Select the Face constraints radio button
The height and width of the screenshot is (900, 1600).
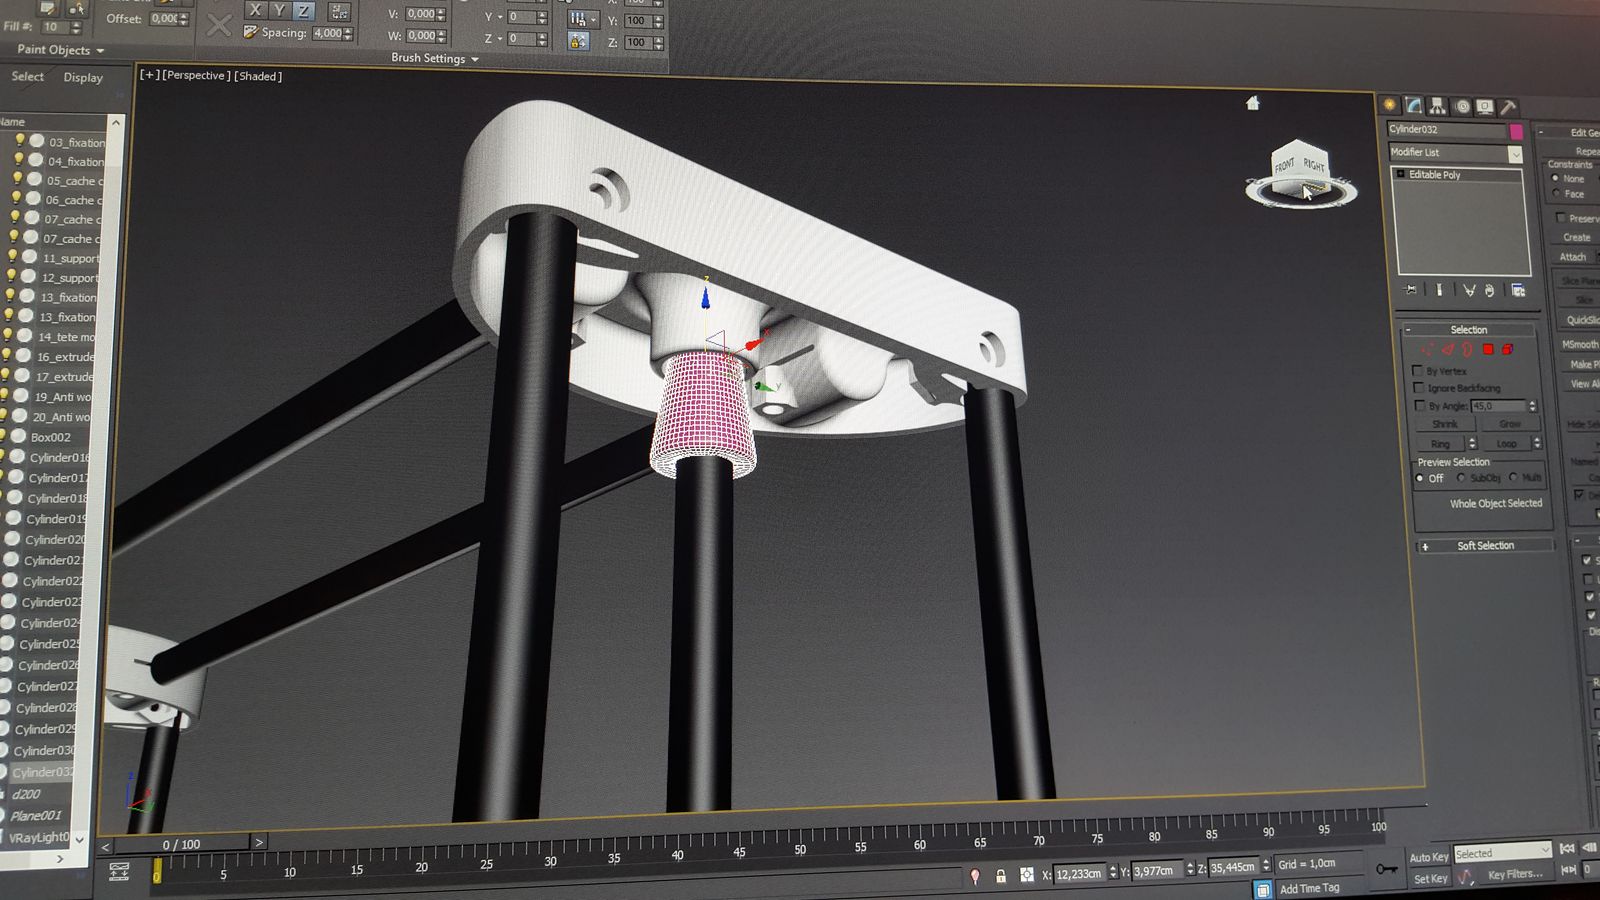click(x=1556, y=193)
